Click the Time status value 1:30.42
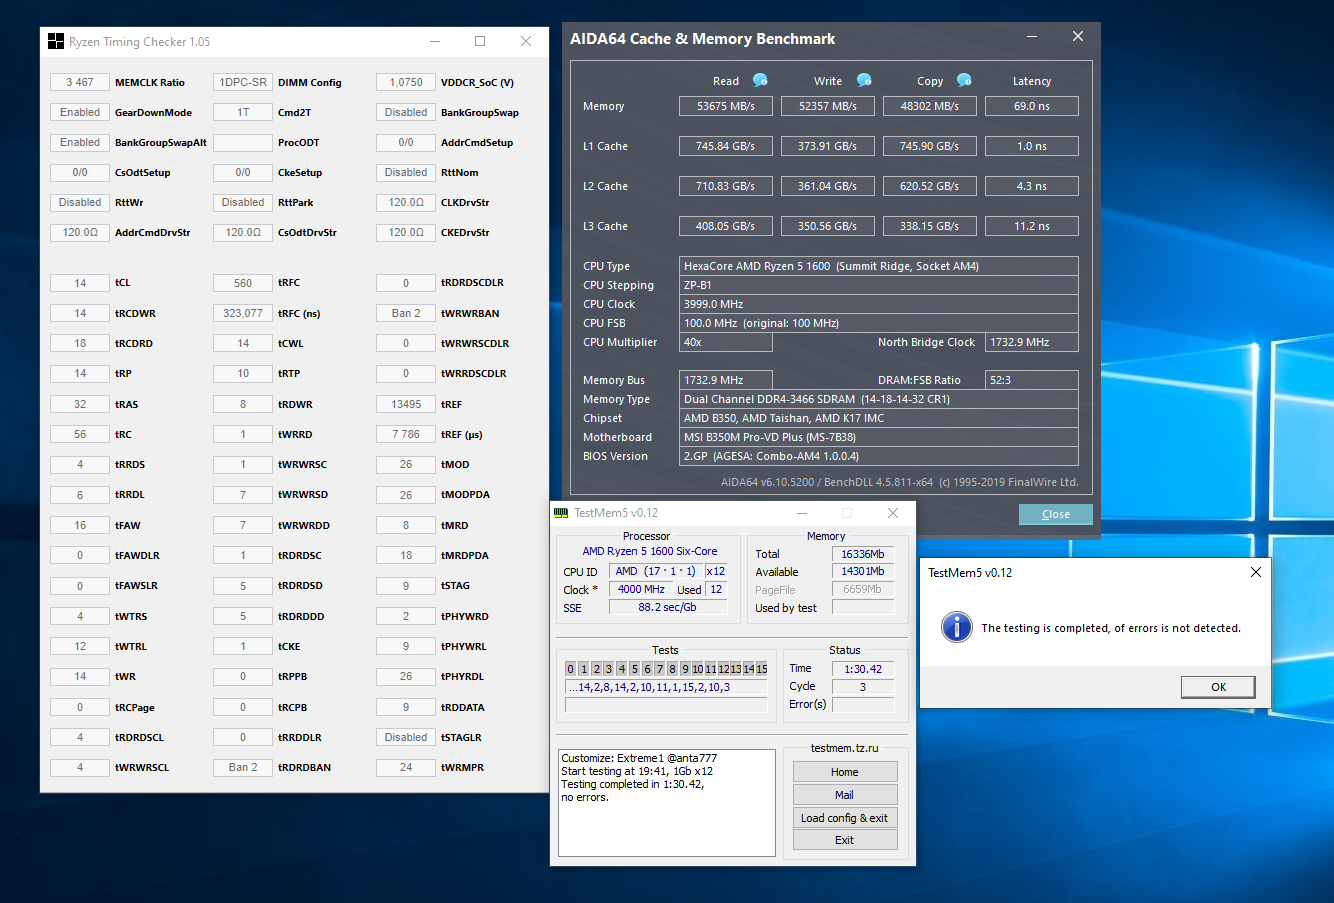This screenshot has height=903, width=1334. pyautogui.click(x=863, y=669)
